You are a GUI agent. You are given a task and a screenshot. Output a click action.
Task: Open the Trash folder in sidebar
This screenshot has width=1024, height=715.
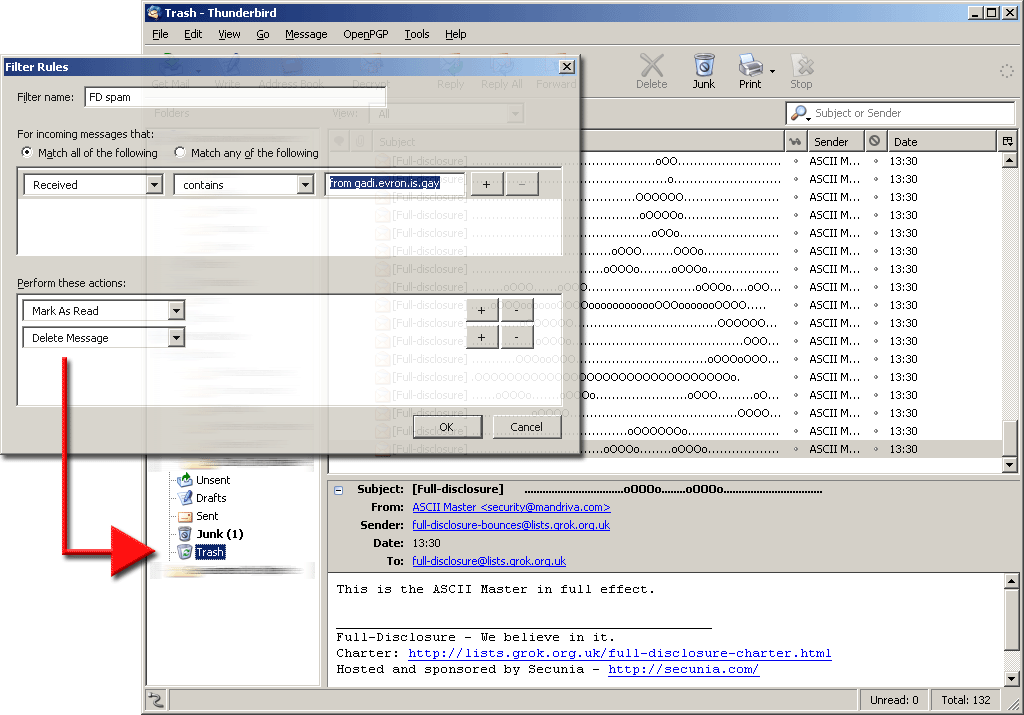(210, 552)
